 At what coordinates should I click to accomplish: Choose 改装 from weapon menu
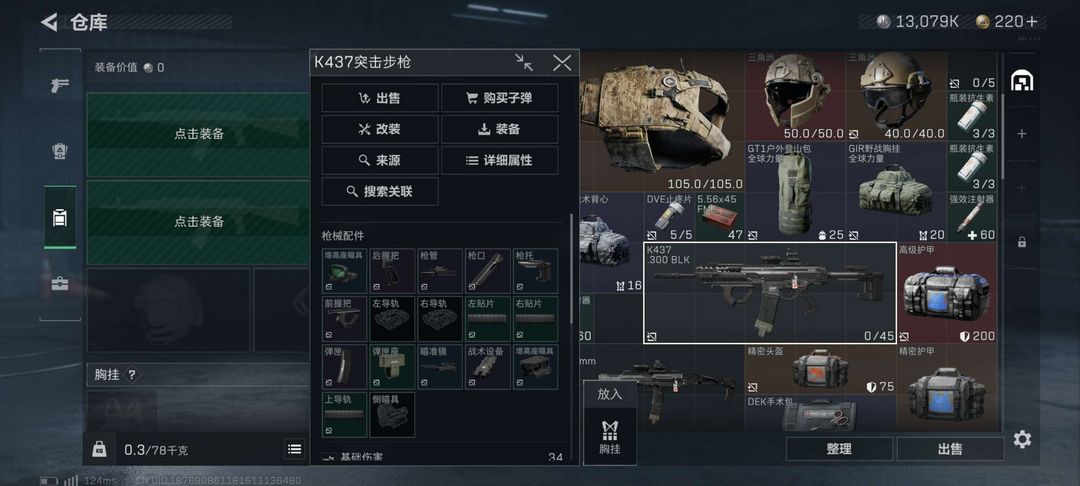[x=380, y=129]
